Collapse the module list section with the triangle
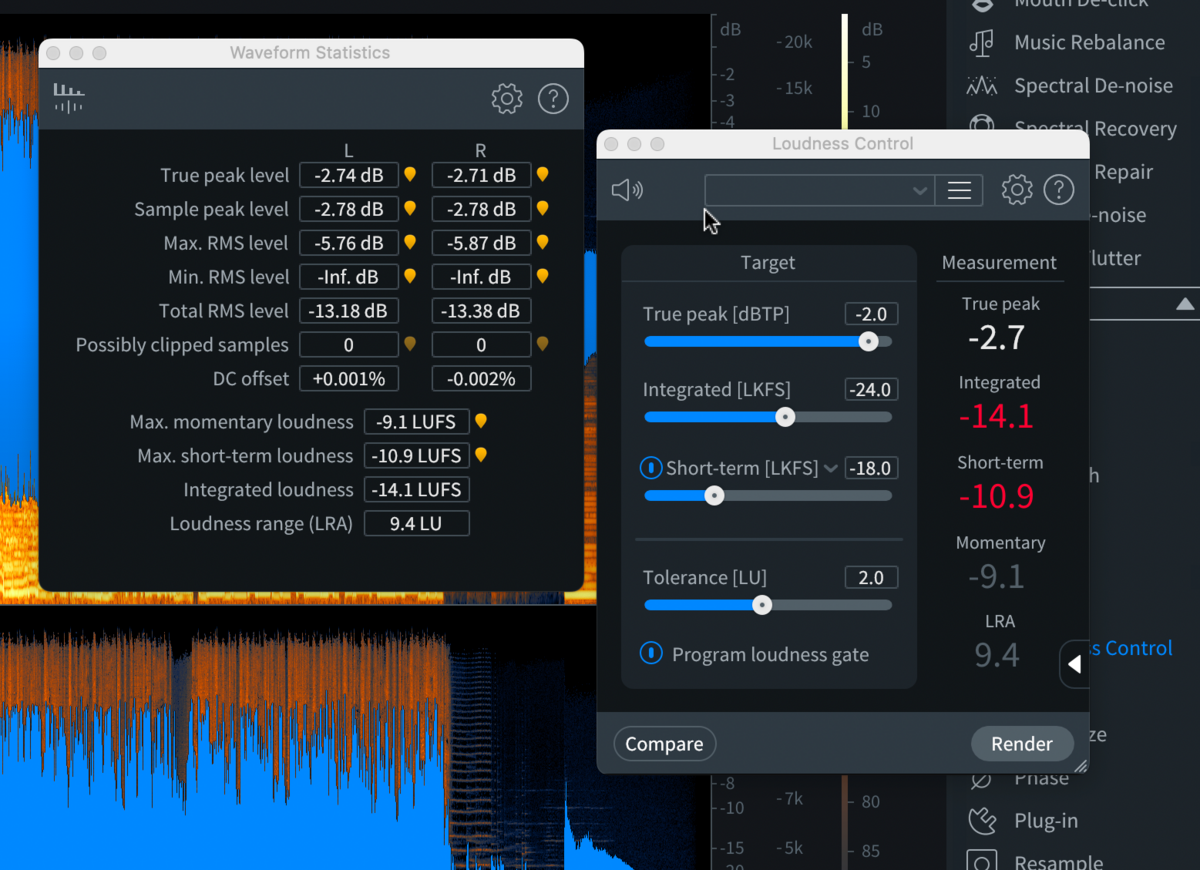The image size is (1200, 870). pos(1185,304)
